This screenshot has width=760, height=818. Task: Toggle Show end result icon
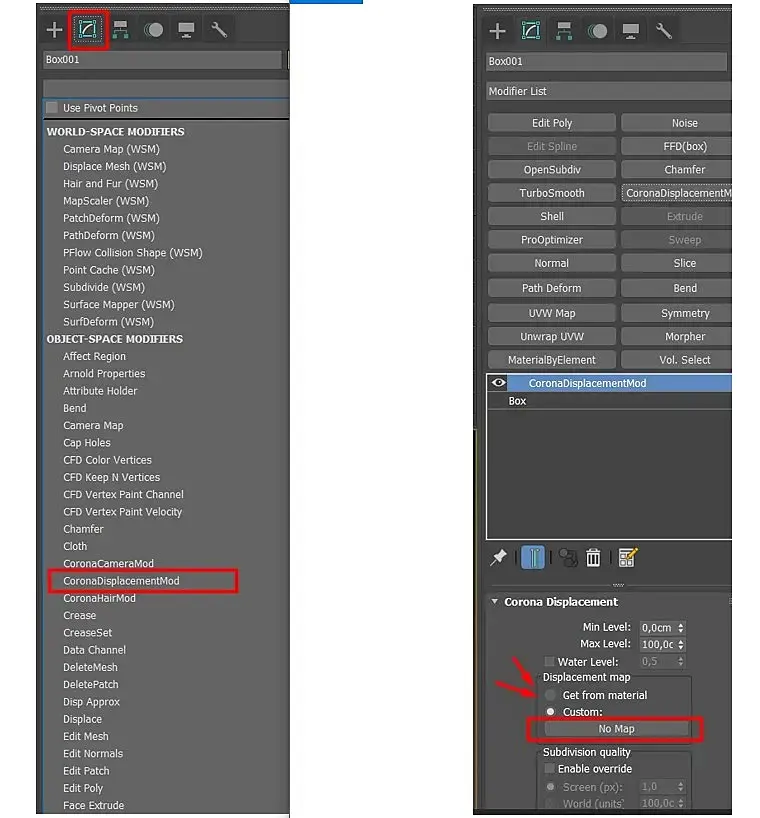(x=533, y=557)
